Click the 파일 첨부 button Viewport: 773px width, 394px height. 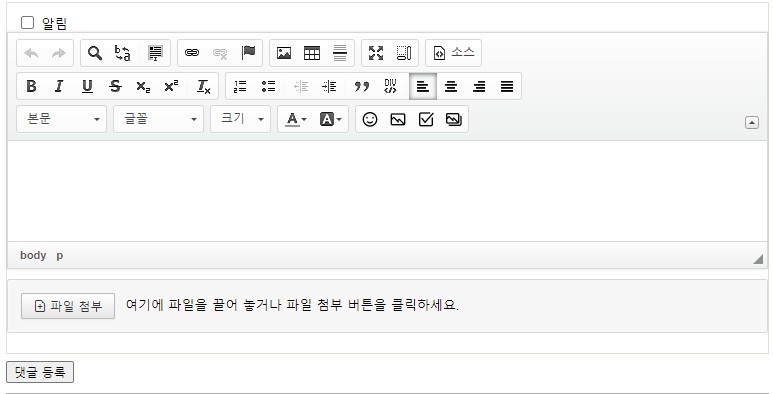[68, 306]
